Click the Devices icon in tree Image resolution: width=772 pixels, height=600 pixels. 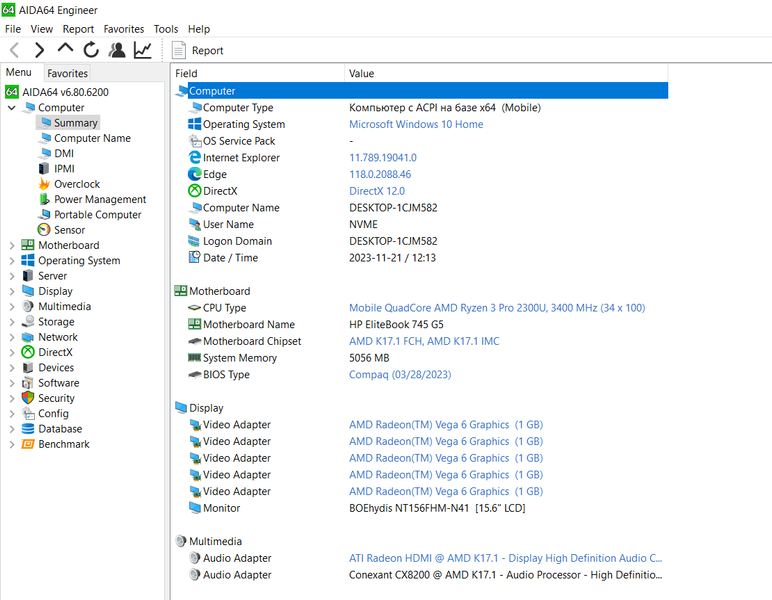28,367
